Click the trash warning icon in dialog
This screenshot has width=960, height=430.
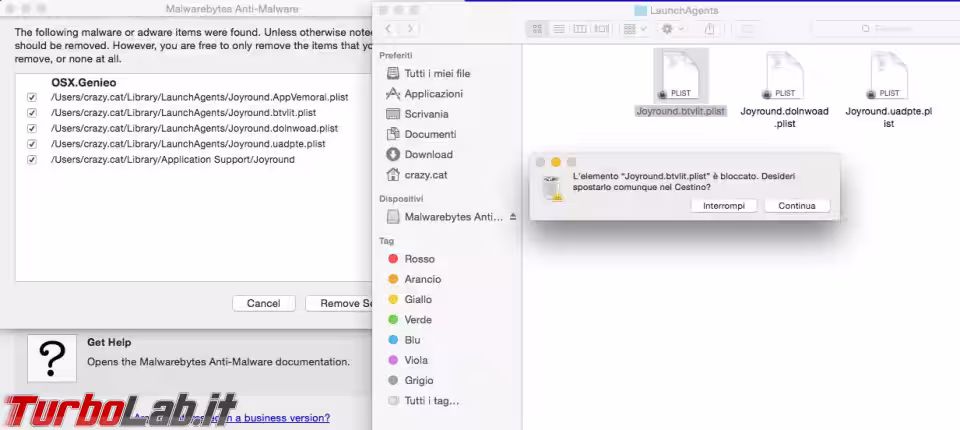click(552, 189)
